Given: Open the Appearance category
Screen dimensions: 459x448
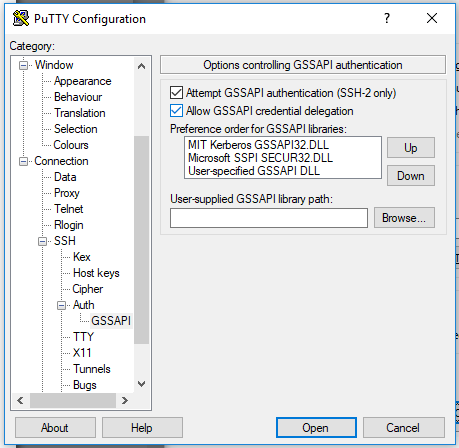Looking at the screenshot, I should (x=83, y=81).
